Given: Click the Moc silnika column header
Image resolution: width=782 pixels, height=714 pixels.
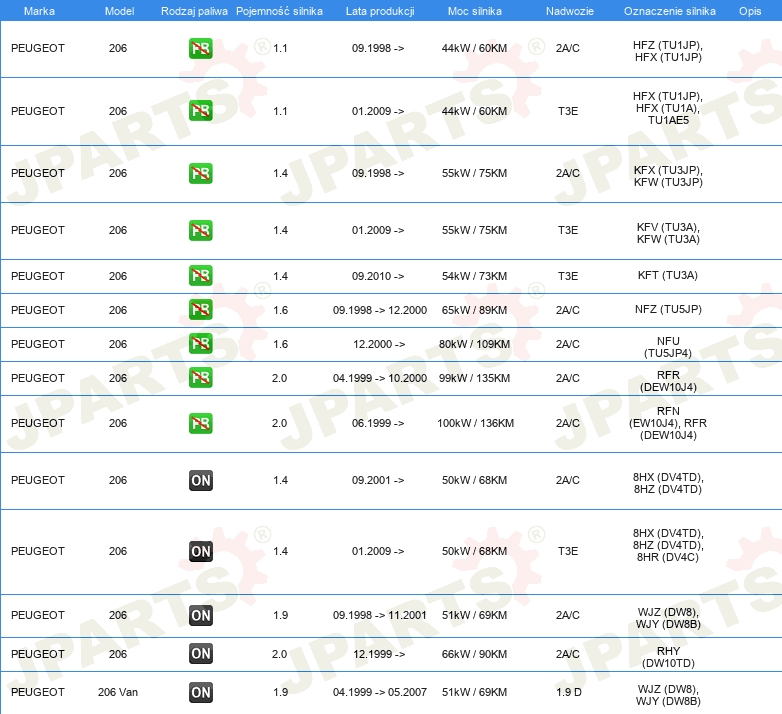Looking at the screenshot, I should 474,11.
